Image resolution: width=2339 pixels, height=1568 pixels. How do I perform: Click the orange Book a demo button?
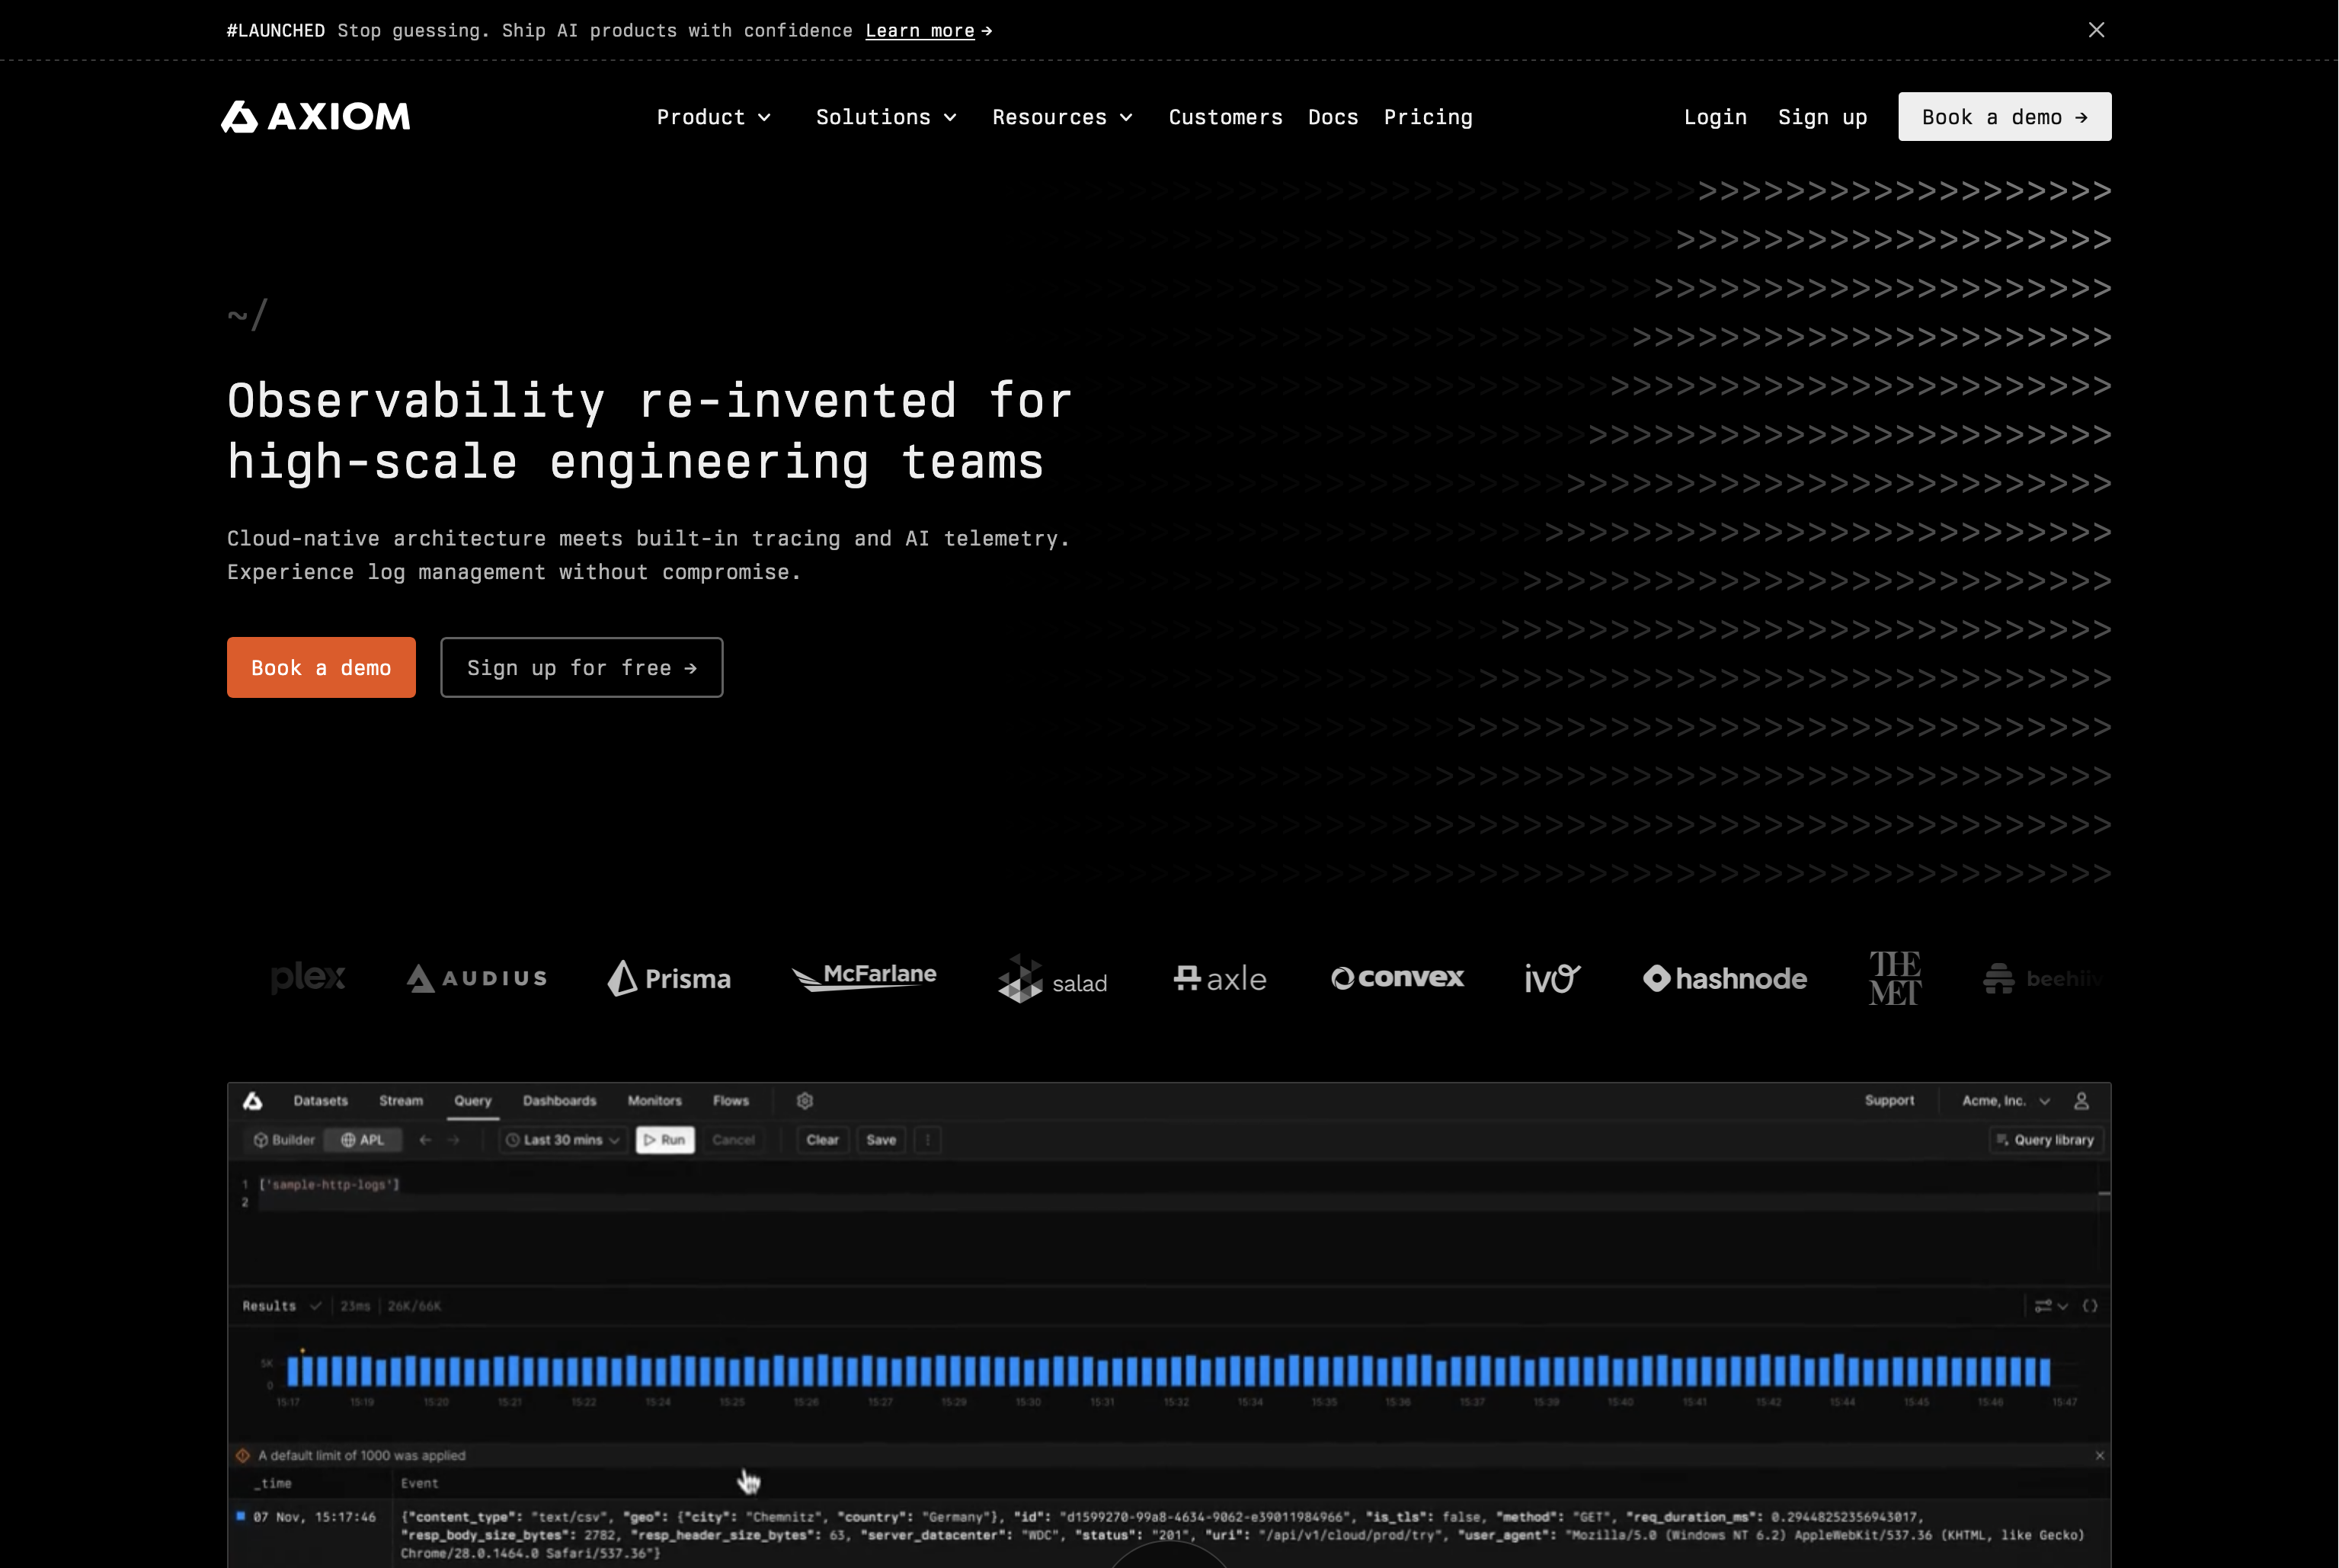pyautogui.click(x=321, y=667)
